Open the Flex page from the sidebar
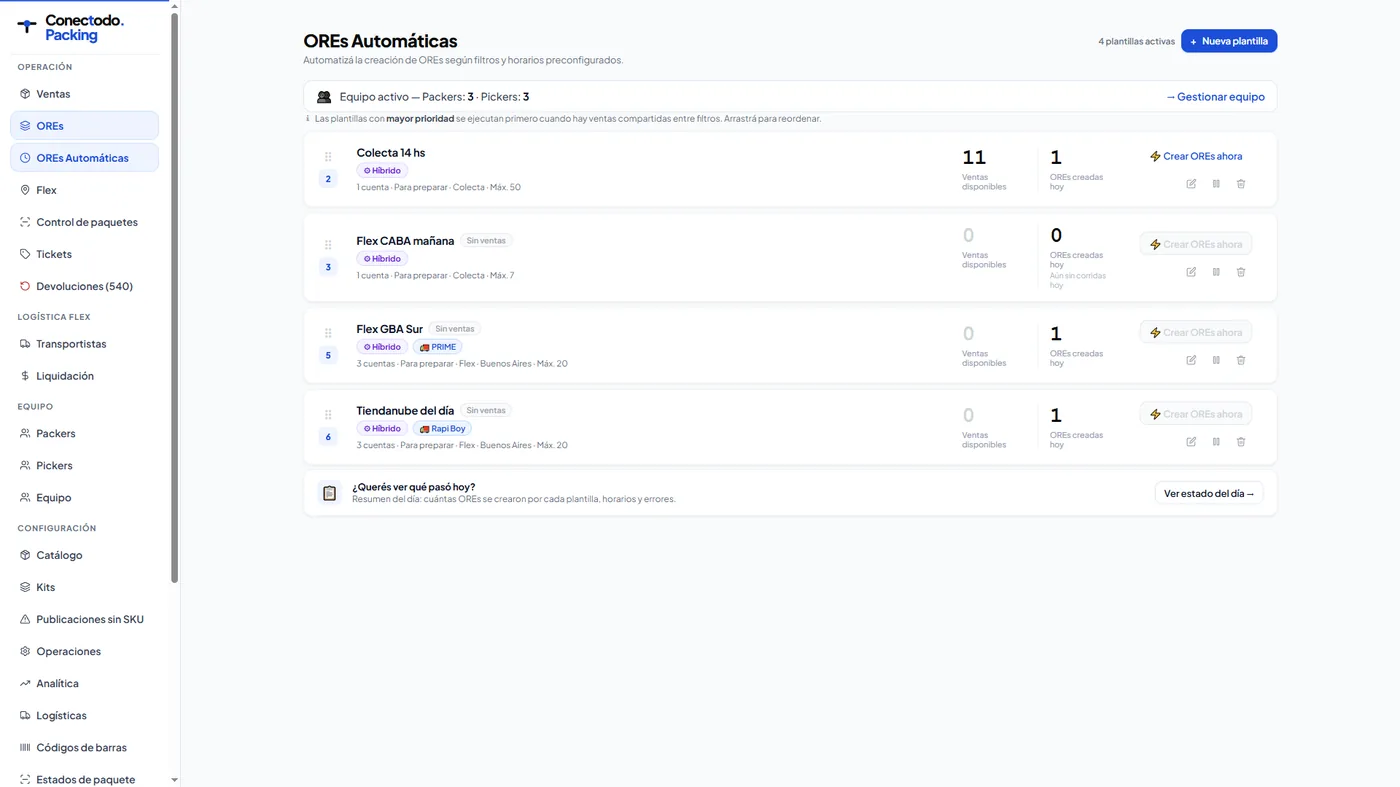The height and width of the screenshot is (787, 1400). pyautogui.click(x=84, y=190)
